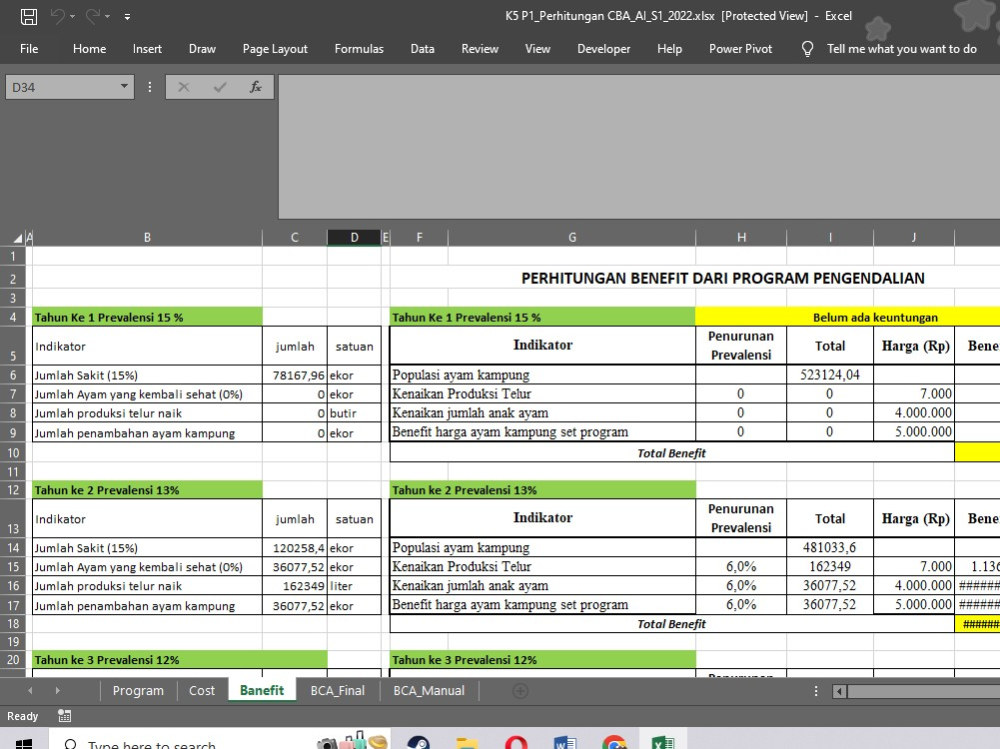Image resolution: width=1000 pixels, height=749 pixels.
Task: Select row 10 header
Action: click(13, 453)
